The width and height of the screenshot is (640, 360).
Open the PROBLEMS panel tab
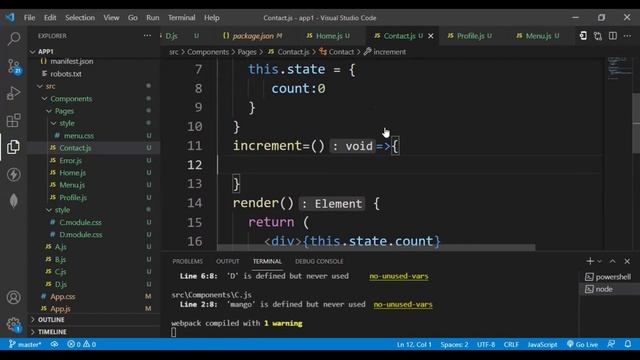tap(187, 261)
